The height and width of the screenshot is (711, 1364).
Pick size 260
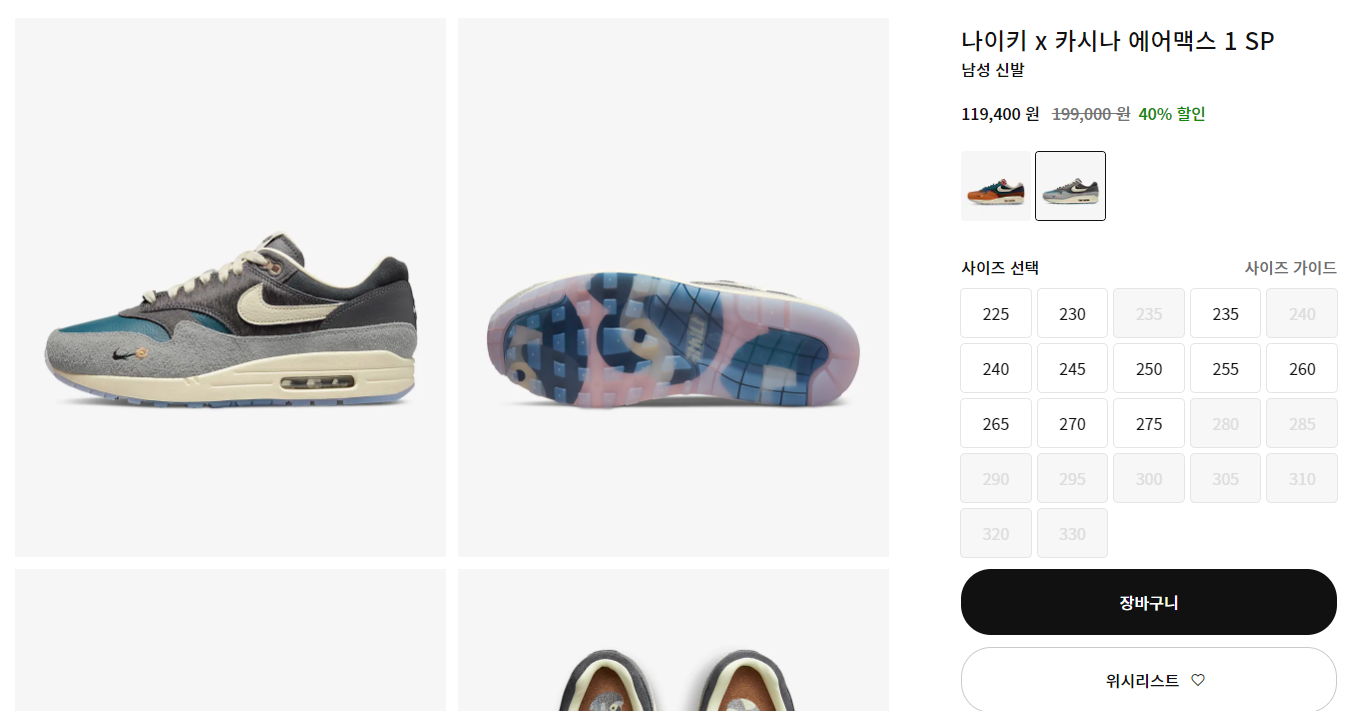[x=1302, y=369]
